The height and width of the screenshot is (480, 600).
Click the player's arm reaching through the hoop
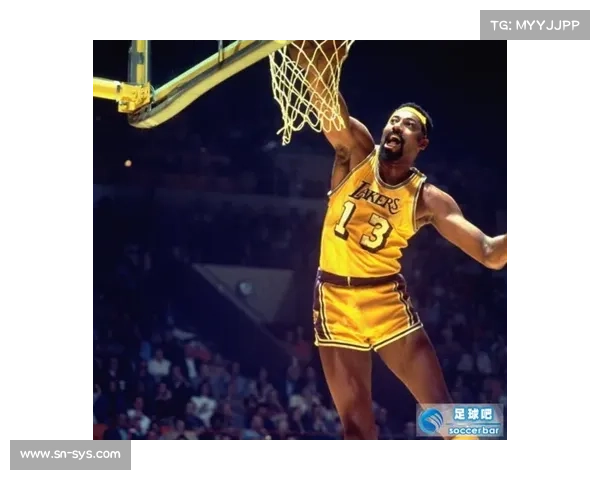click(x=343, y=133)
